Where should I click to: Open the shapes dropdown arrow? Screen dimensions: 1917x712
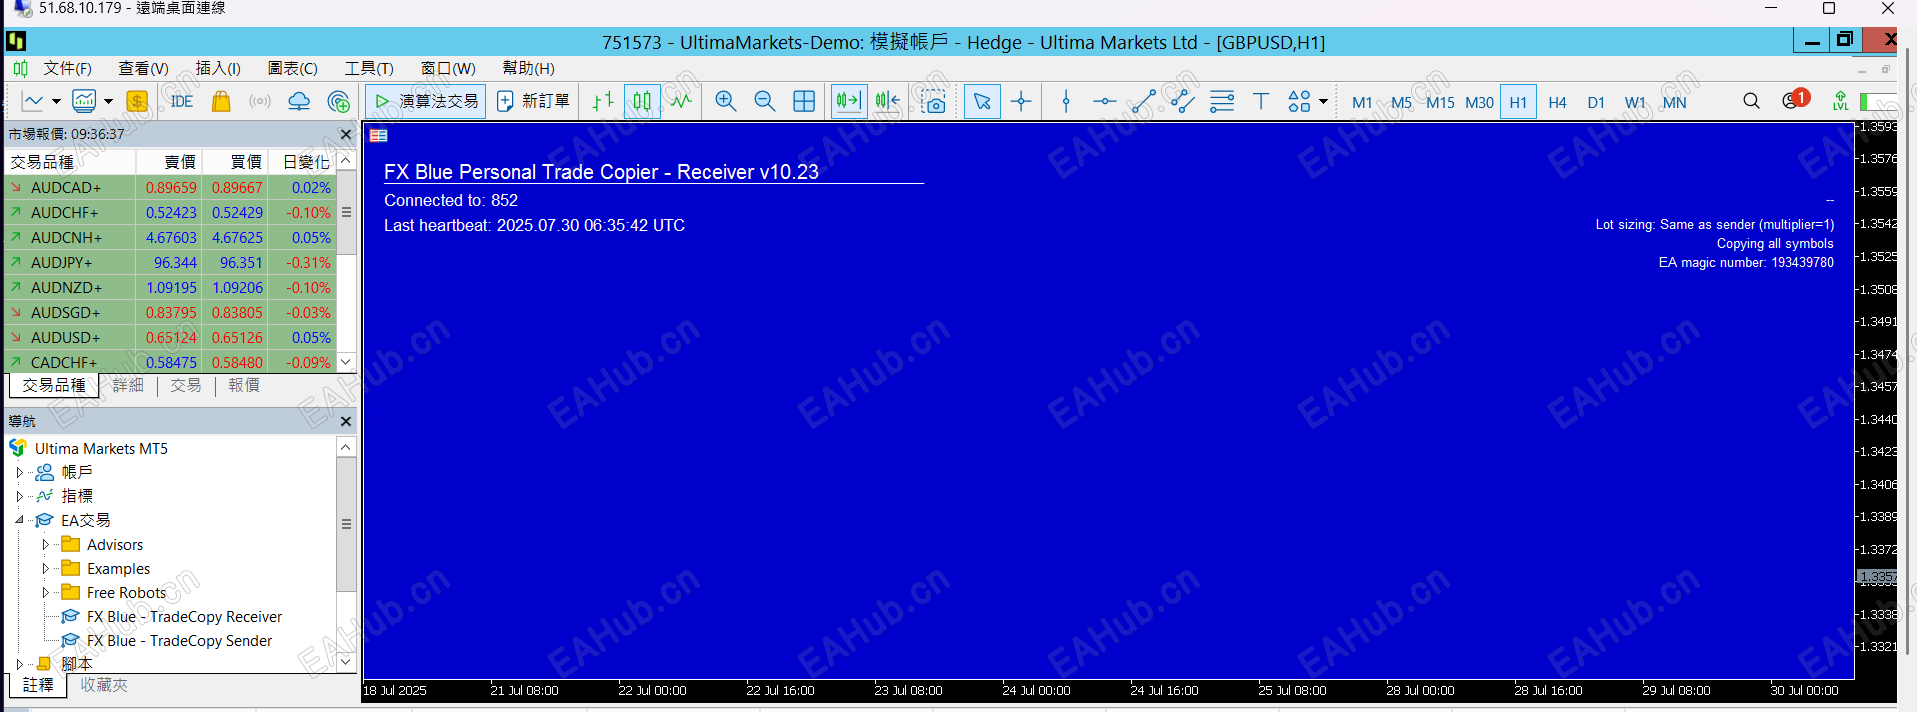[1323, 101]
